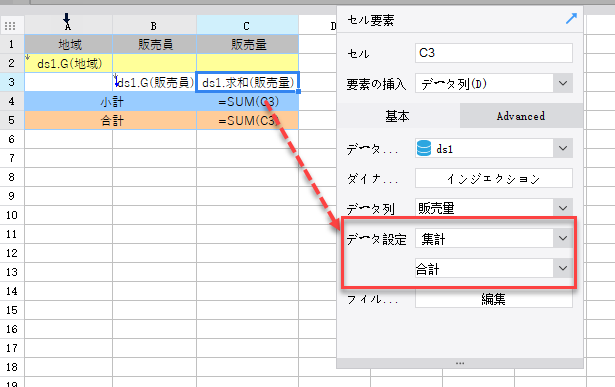The image size is (615, 387).
Task: Select empty cell A3
Action: (69, 82)
